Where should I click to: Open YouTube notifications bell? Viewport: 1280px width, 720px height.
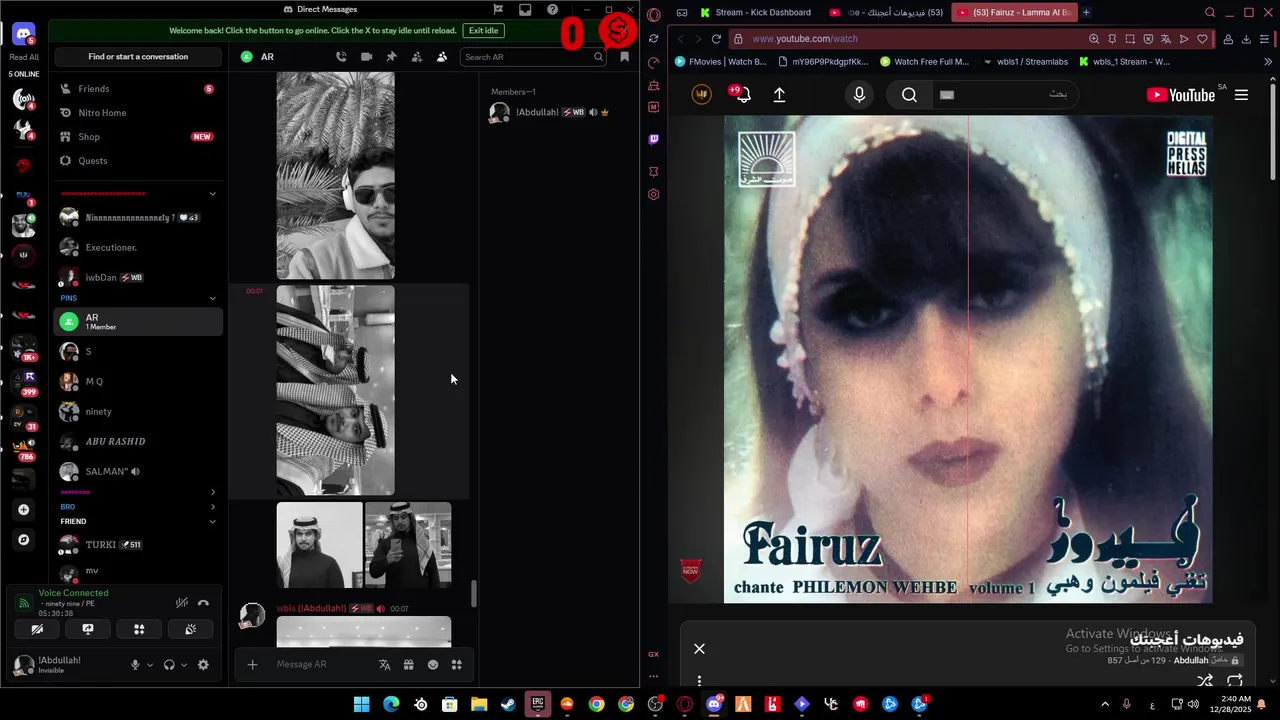[741, 95]
